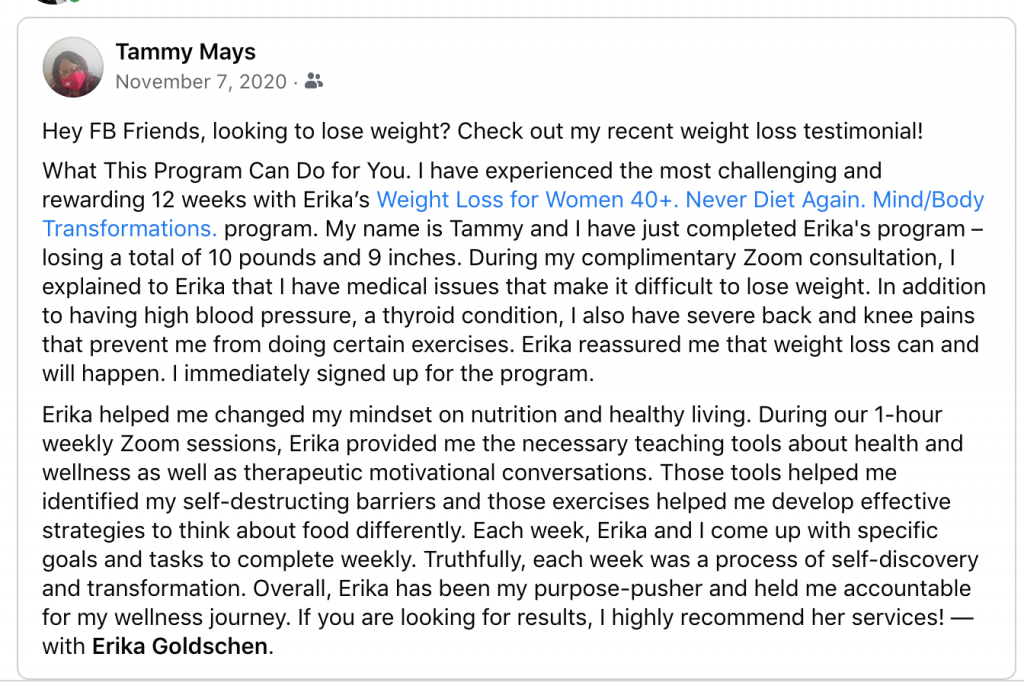Click the 'complimentary Zoom consultation' phrase
1024x689 pixels.
coord(762,257)
